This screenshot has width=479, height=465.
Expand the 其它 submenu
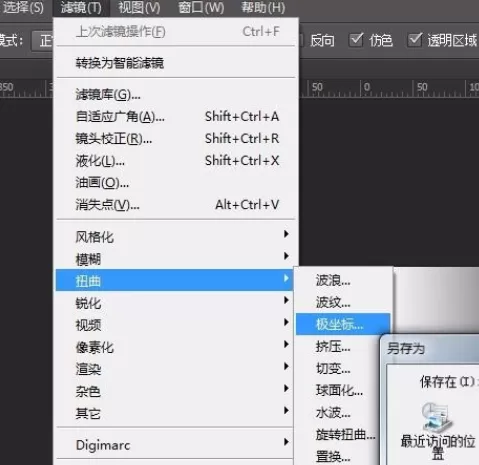pos(174,413)
